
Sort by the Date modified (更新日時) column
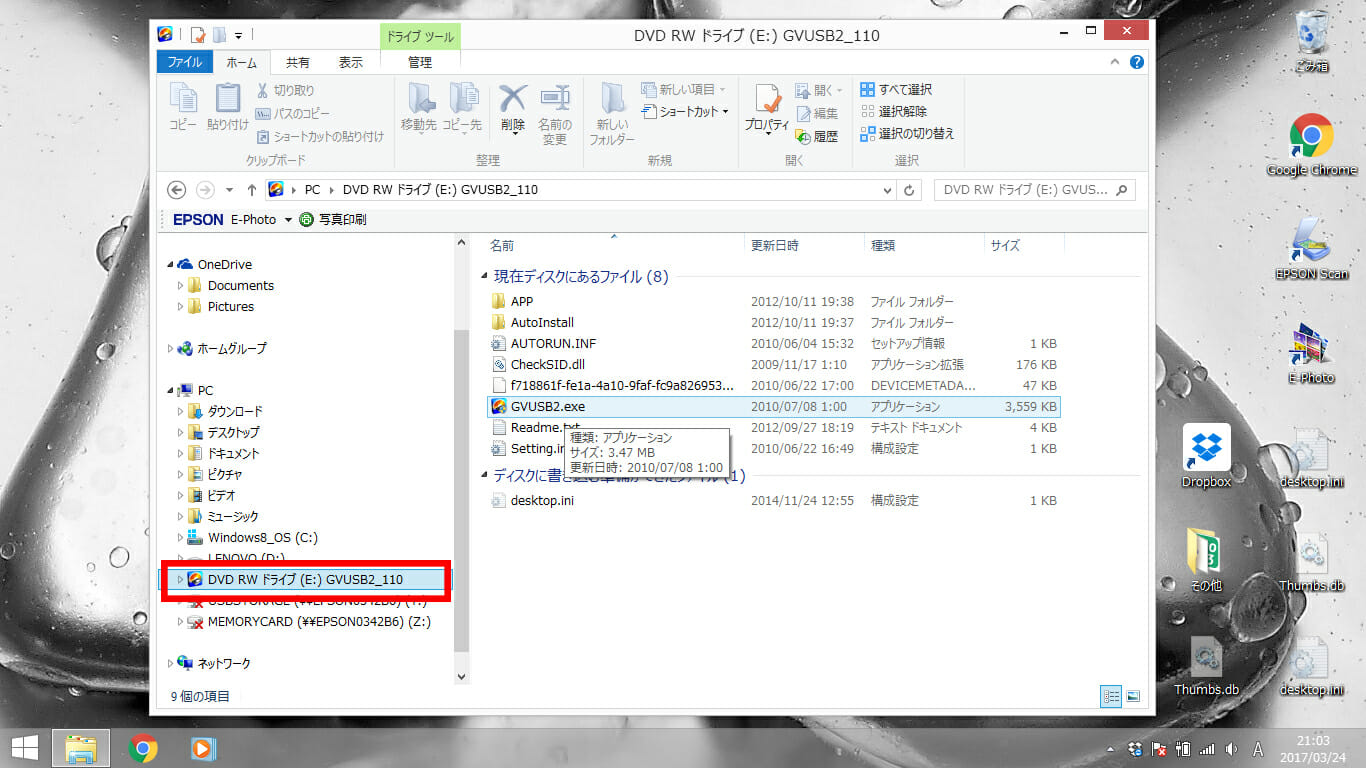tap(804, 245)
